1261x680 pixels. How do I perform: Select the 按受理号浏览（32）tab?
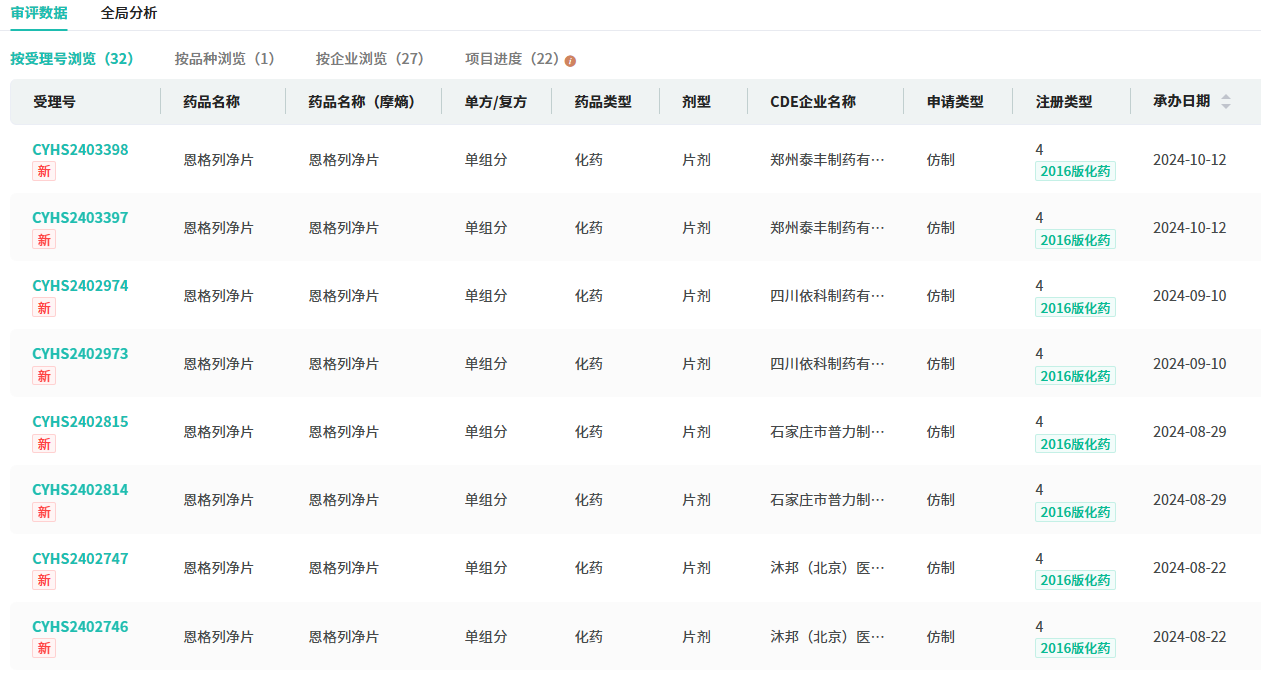click(x=72, y=59)
